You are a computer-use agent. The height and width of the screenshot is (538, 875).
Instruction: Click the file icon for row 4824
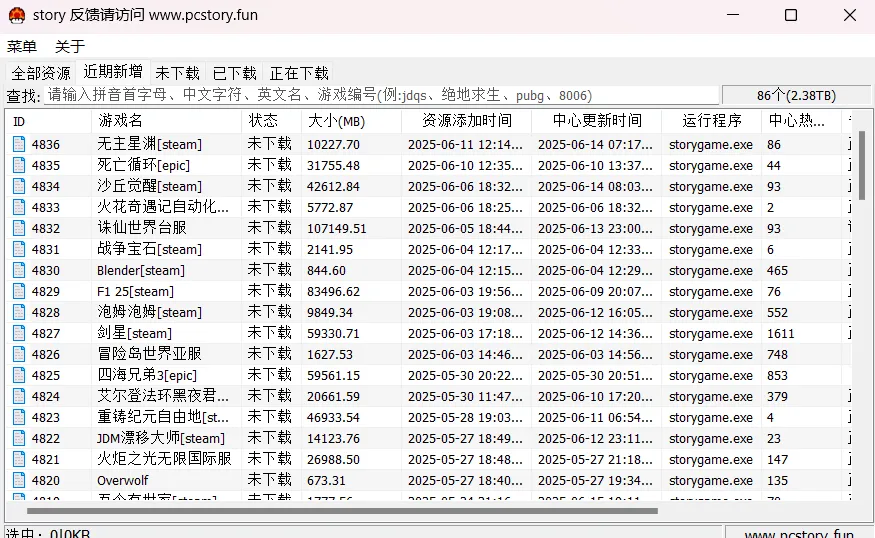(19, 396)
